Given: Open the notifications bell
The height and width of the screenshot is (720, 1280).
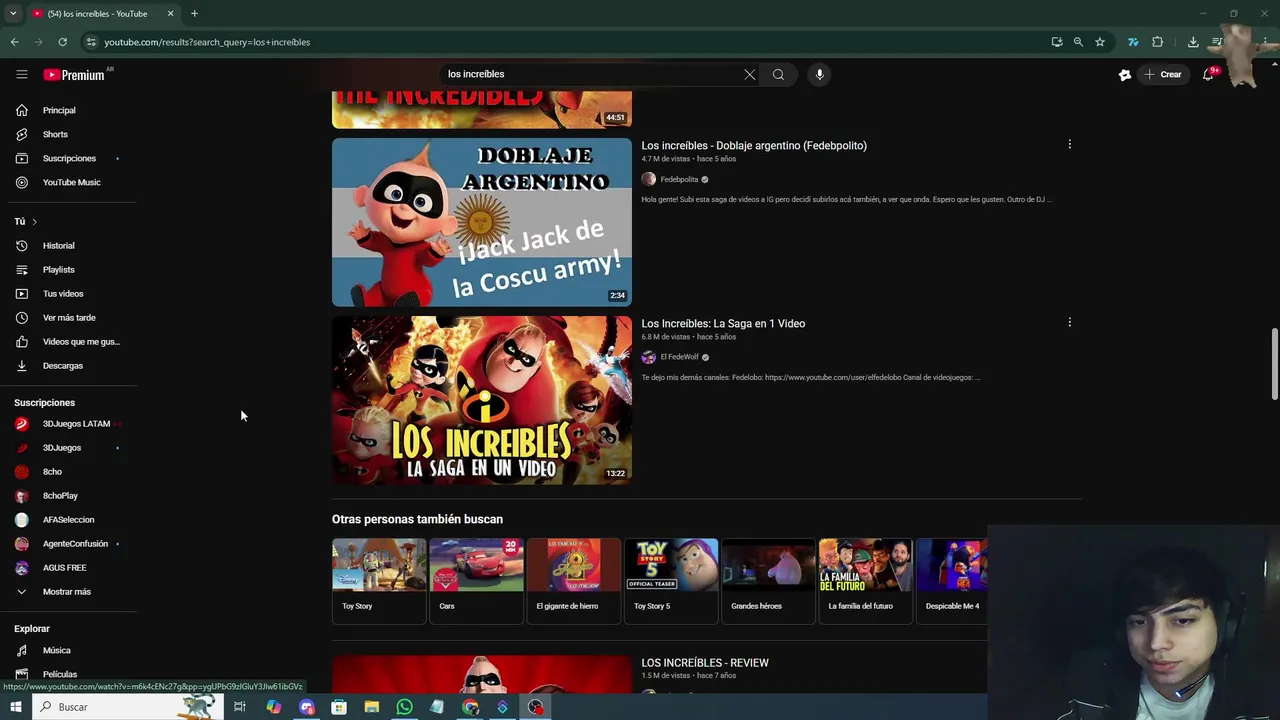Looking at the screenshot, I should (x=1208, y=74).
